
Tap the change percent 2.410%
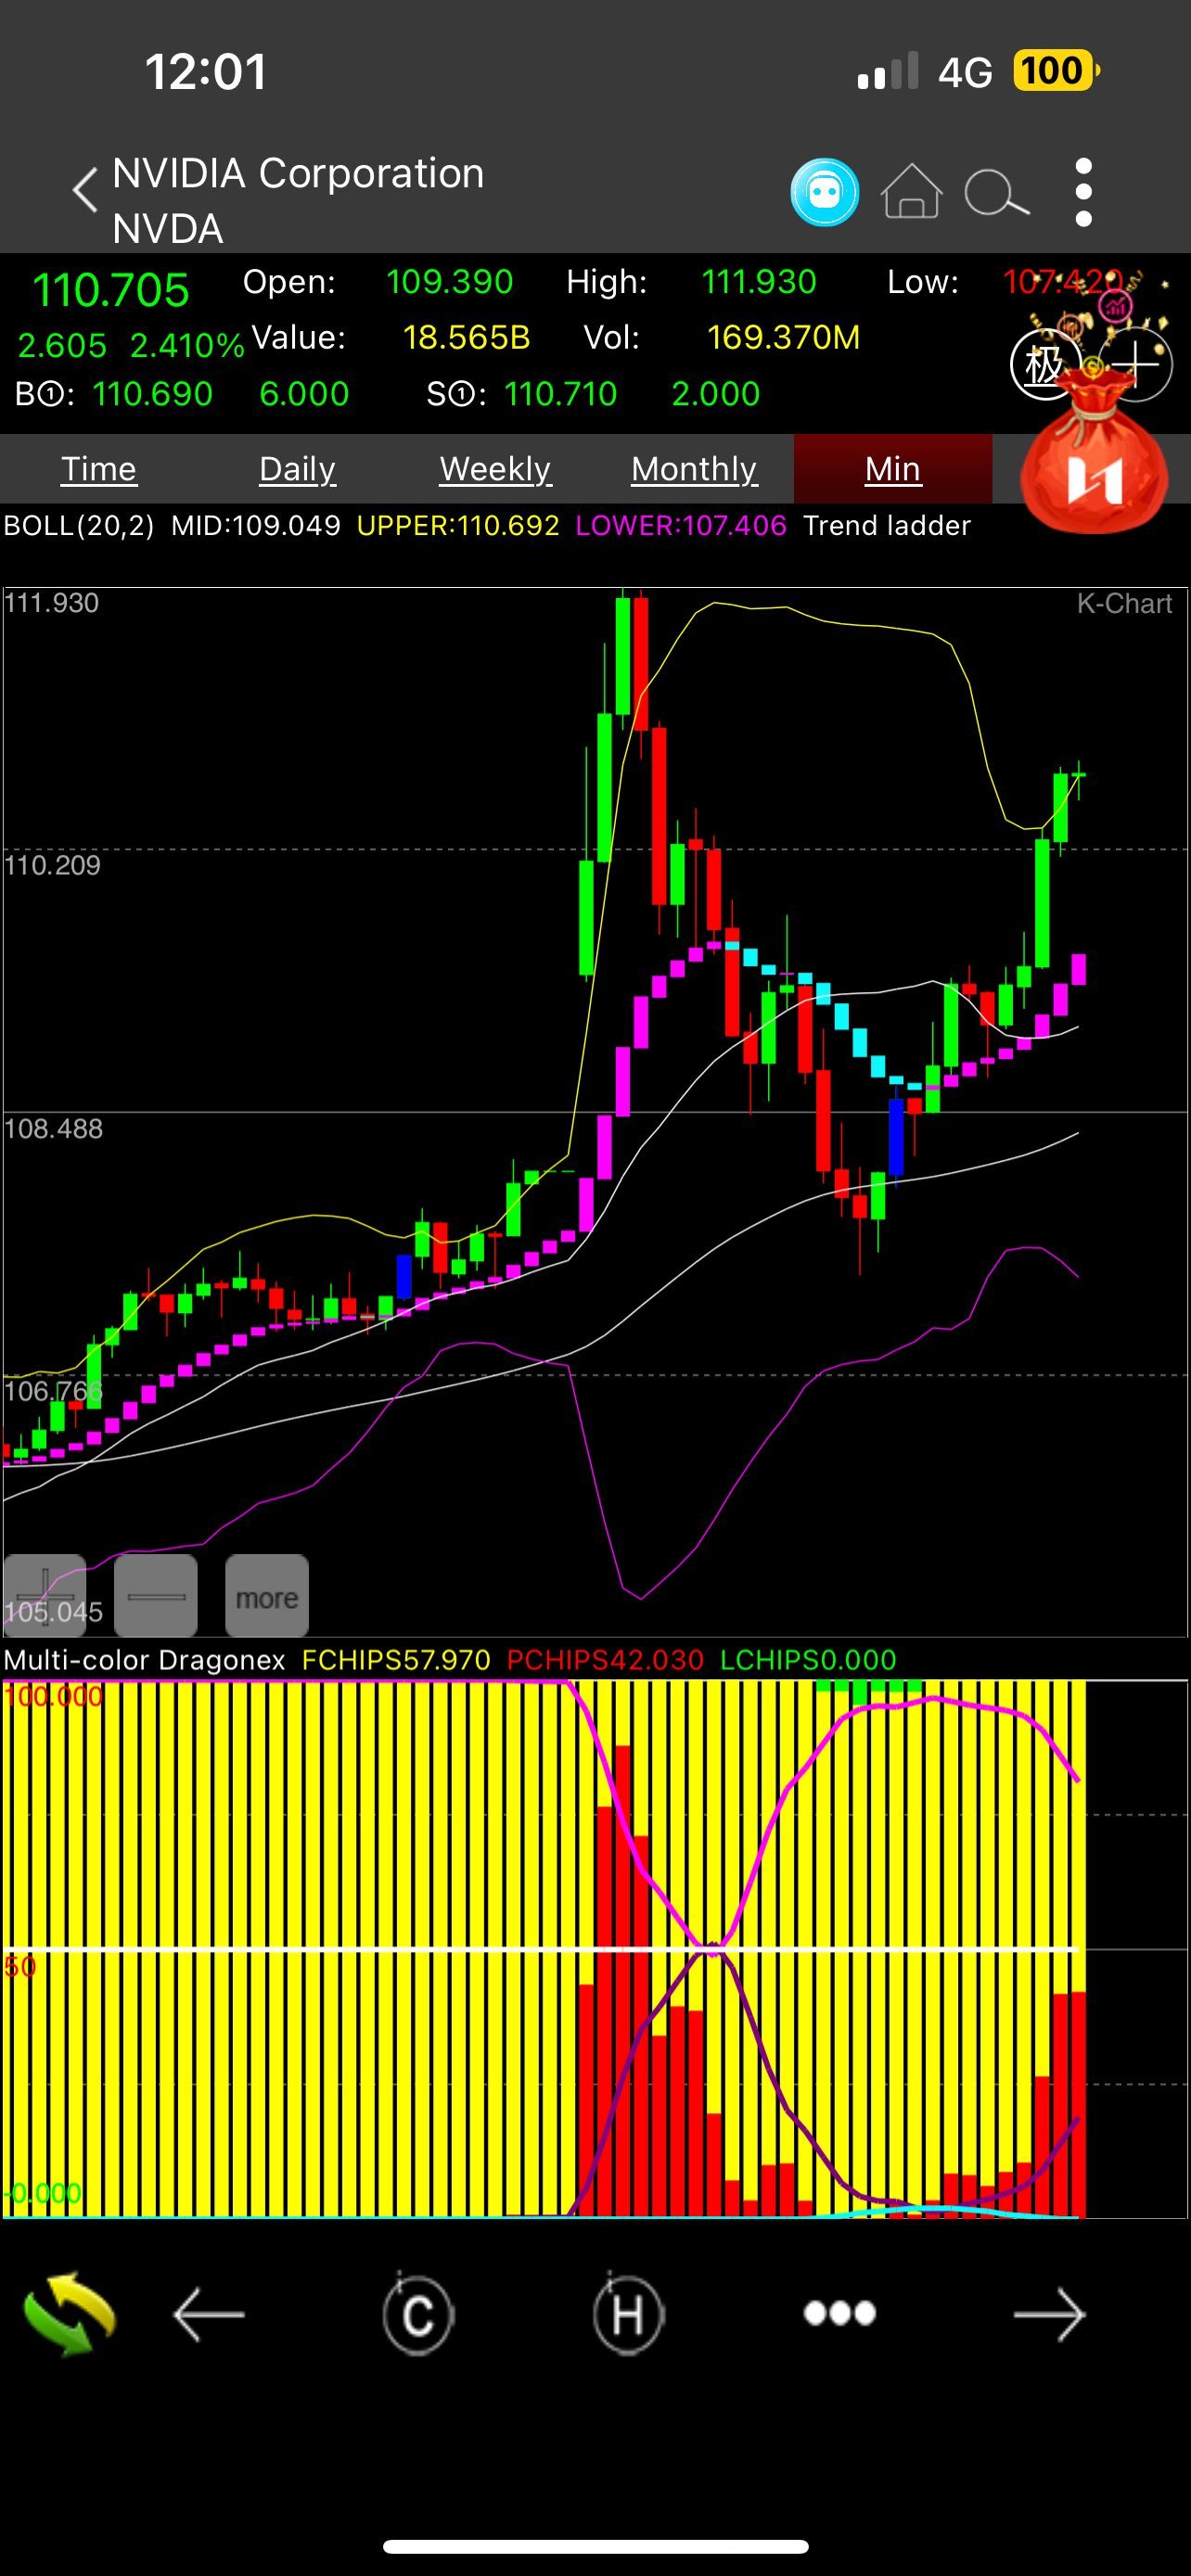coord(187,346)
